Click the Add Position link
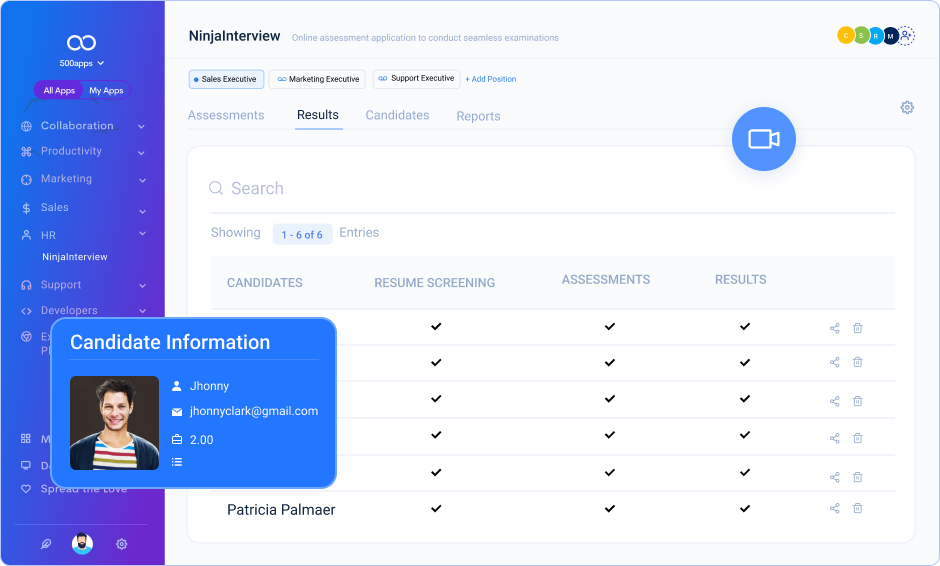 (491, 79)
